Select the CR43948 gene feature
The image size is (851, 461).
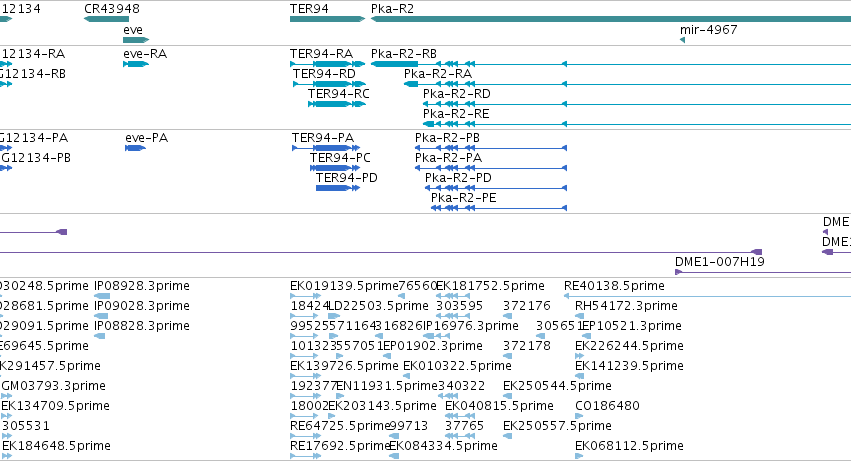coord(106,19)
